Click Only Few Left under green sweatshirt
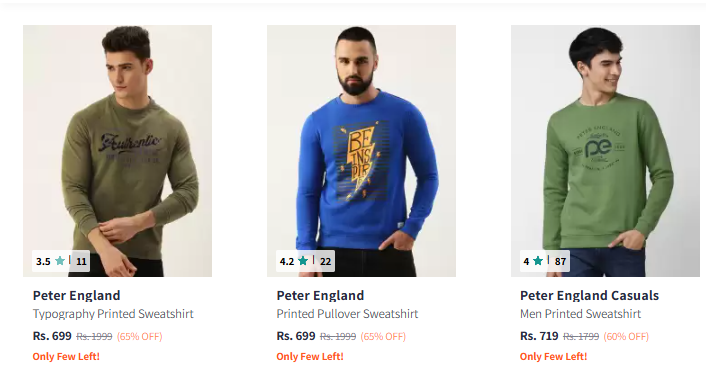This screenshot has height=378, width=706. coord(553,356)
